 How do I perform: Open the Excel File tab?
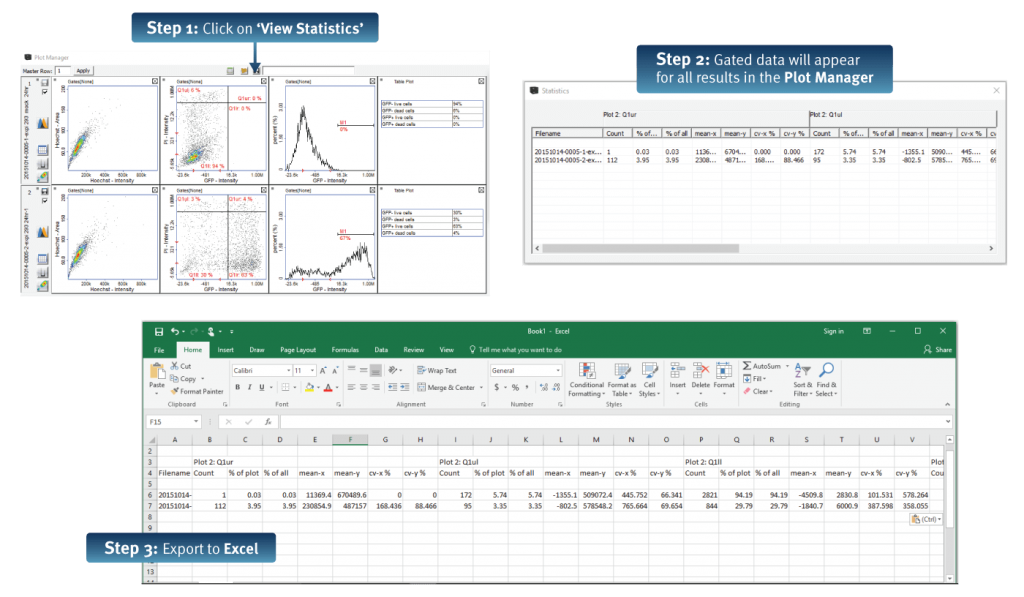tap(159, 350)
